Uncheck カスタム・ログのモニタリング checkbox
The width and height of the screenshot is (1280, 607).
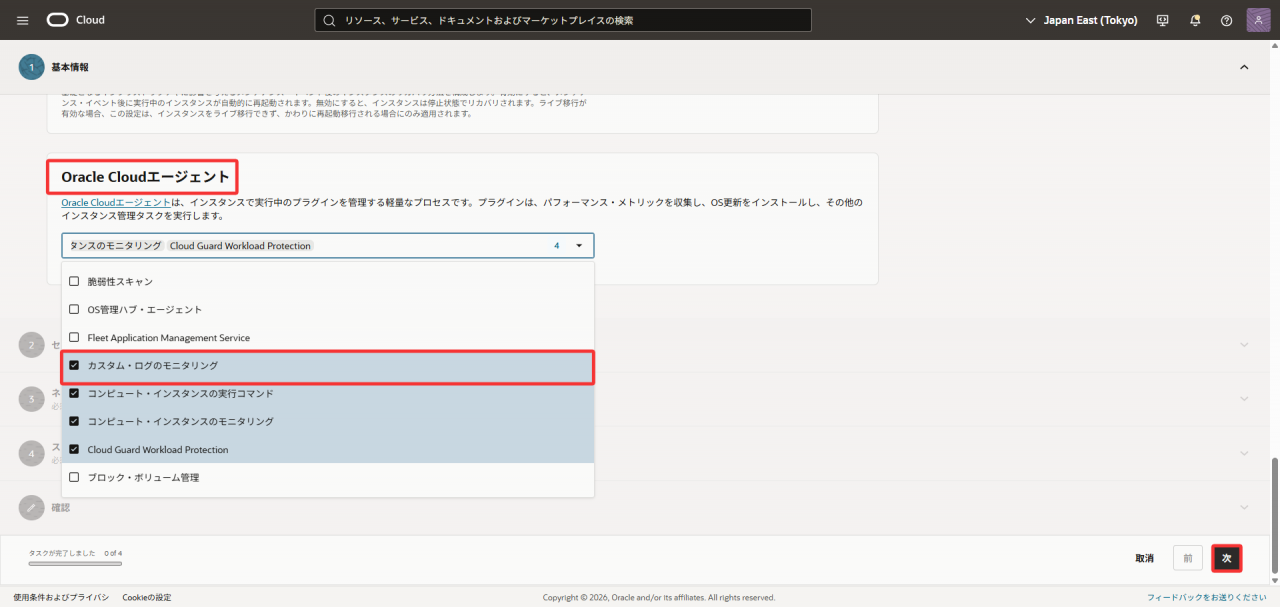tap(74, 366)
